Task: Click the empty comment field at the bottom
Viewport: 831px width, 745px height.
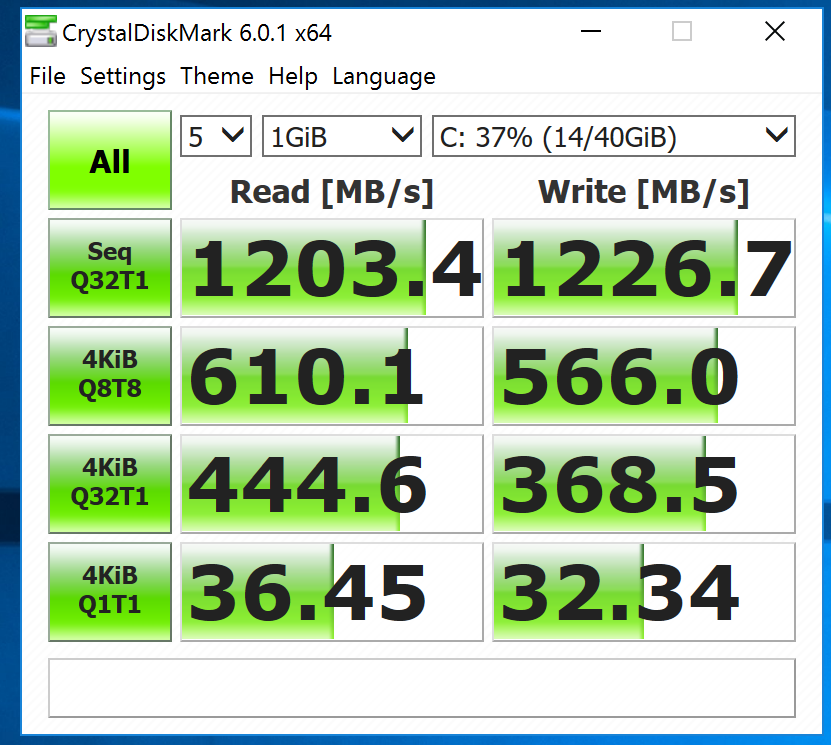Action: (x=422, y=688)
